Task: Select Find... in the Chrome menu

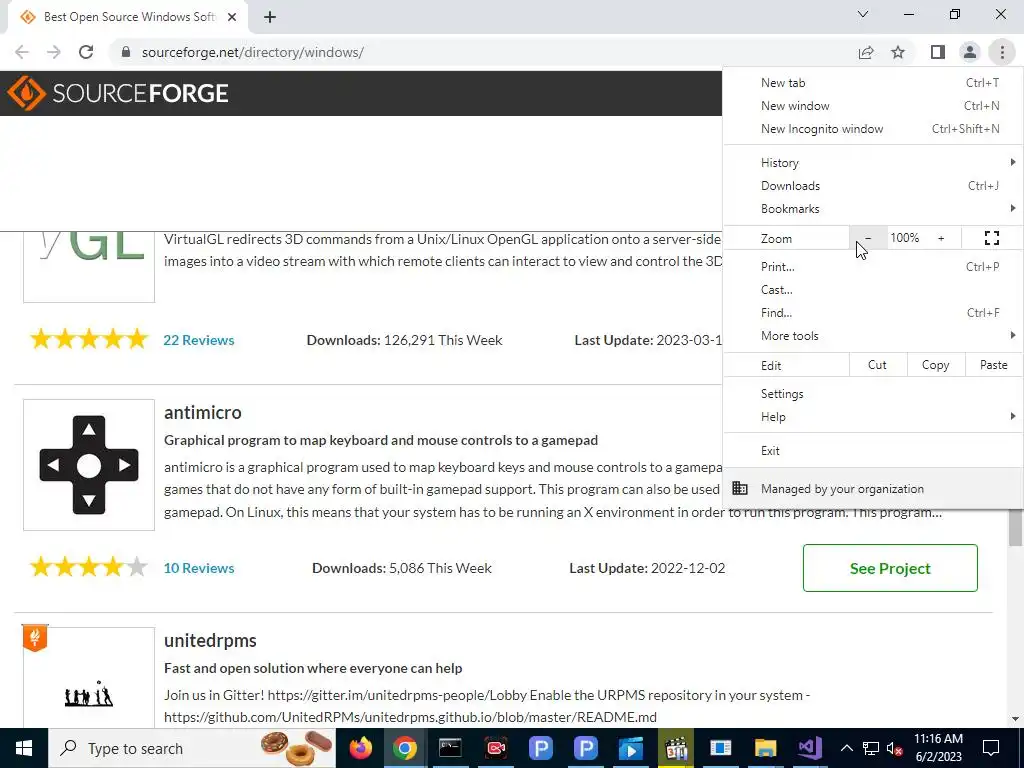Action: click(x=872, y=312)
